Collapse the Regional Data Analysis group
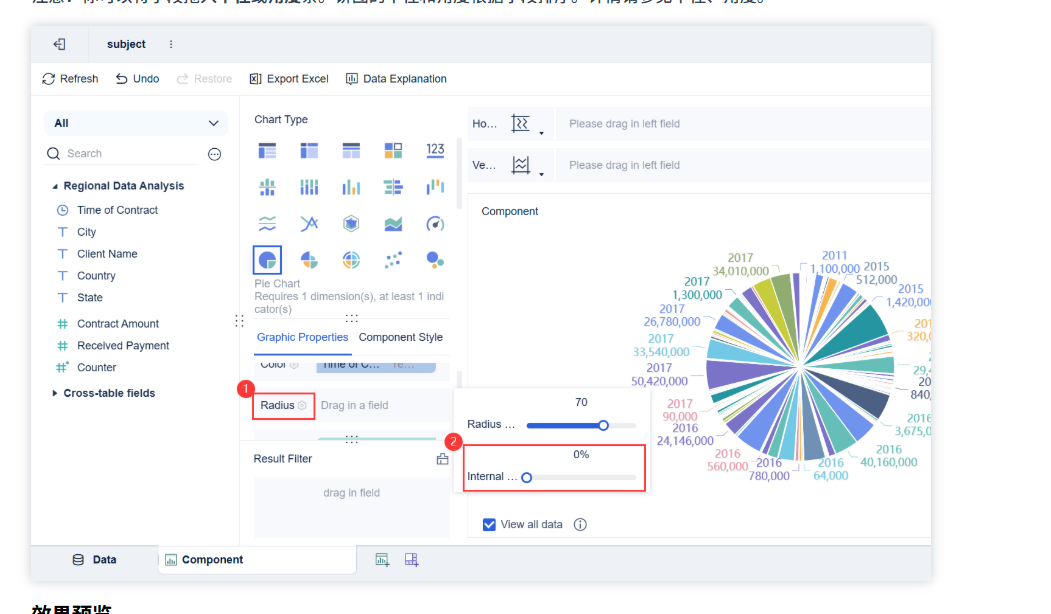 click(x=55, y=186)
